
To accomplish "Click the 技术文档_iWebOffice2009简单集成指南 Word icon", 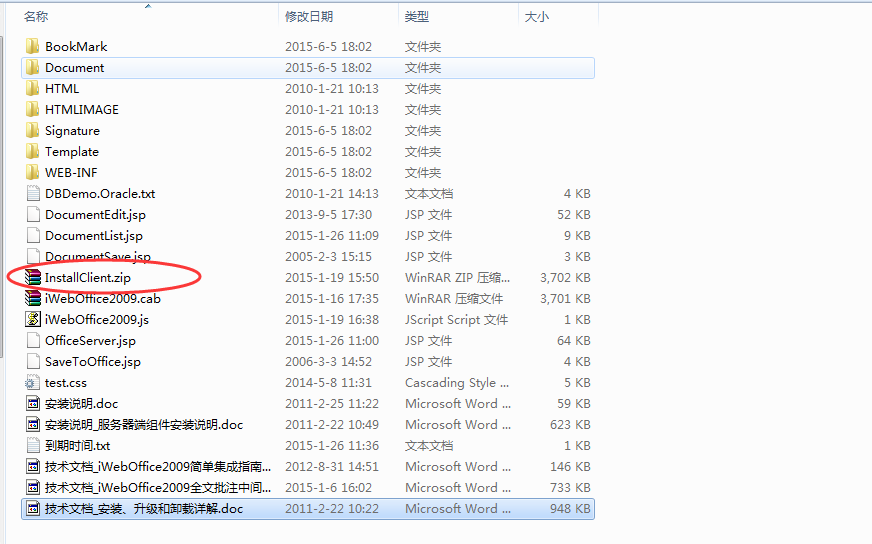I will 33,466.
